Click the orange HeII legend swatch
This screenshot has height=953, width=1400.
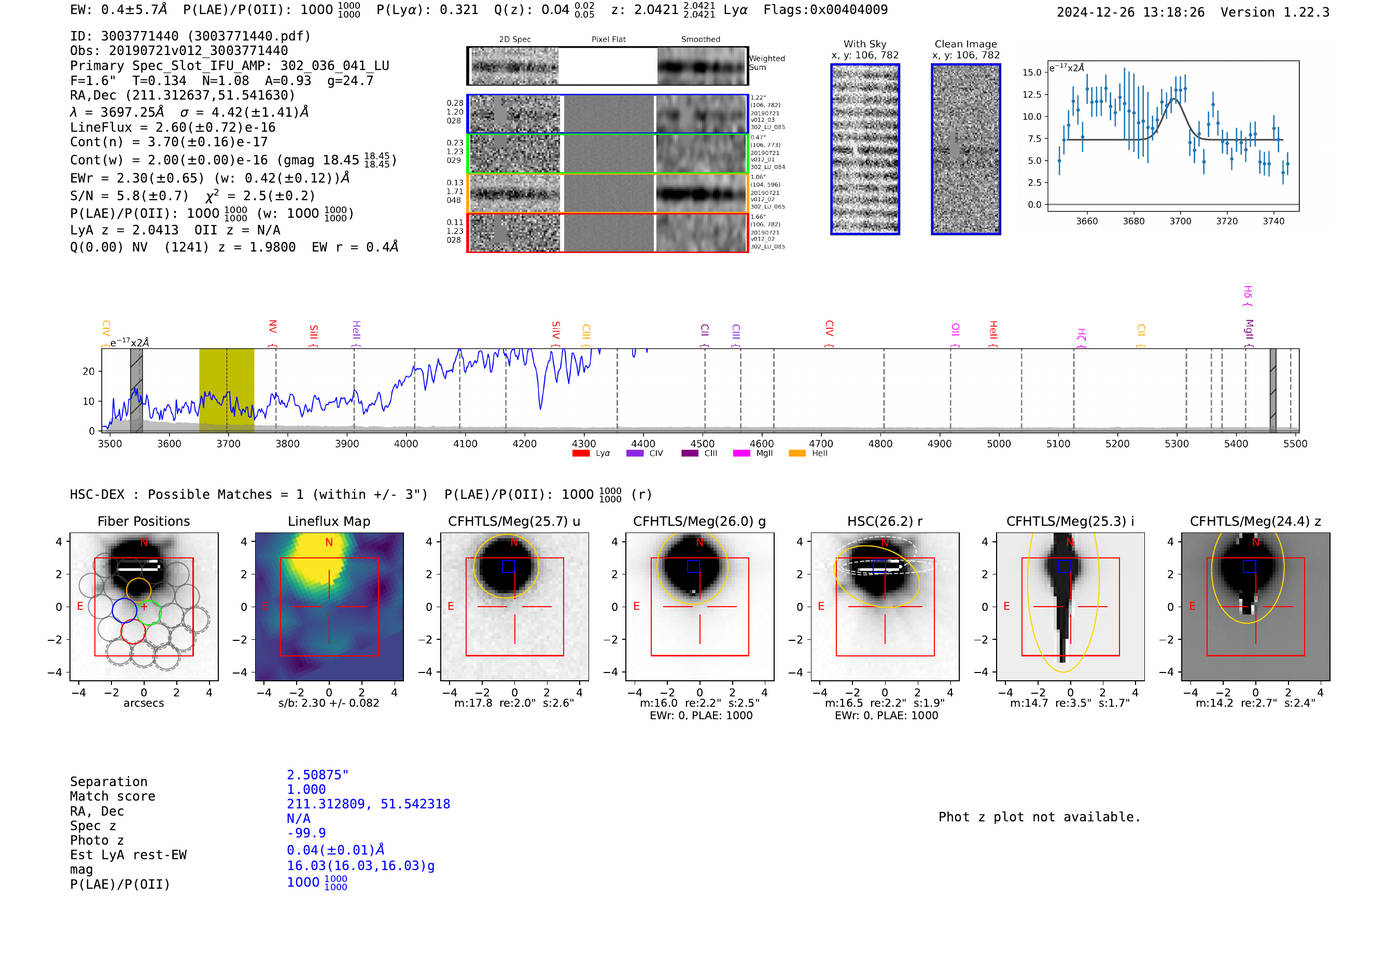tap(797, 454)
